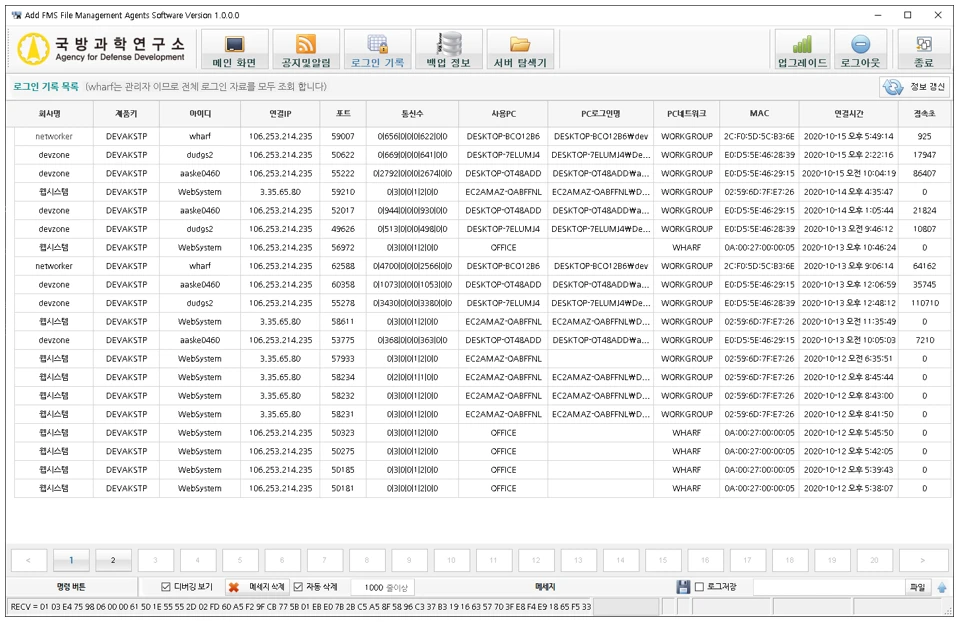Select the WebSystem row with port 59210
This screenshot has width=960, height=622.
pyautogui.click(x=482, y=192)
